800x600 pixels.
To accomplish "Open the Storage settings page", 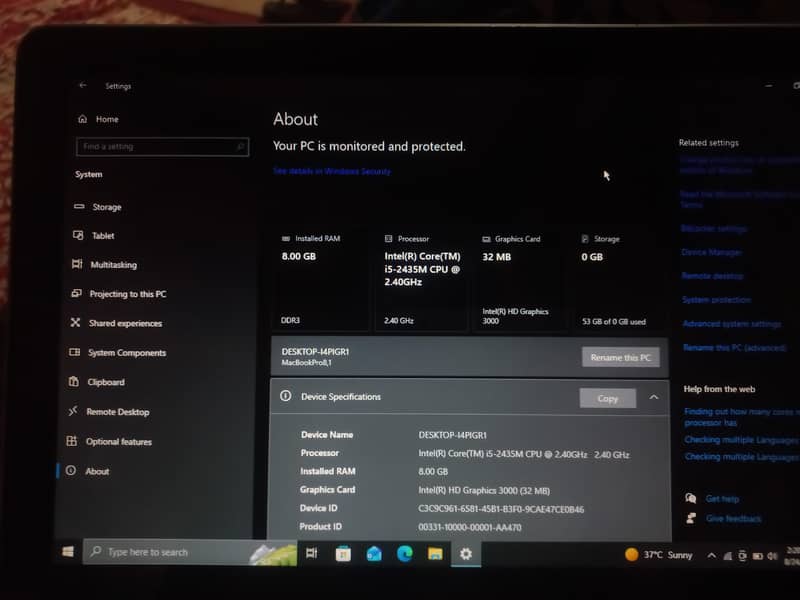I will coord(107,207).
